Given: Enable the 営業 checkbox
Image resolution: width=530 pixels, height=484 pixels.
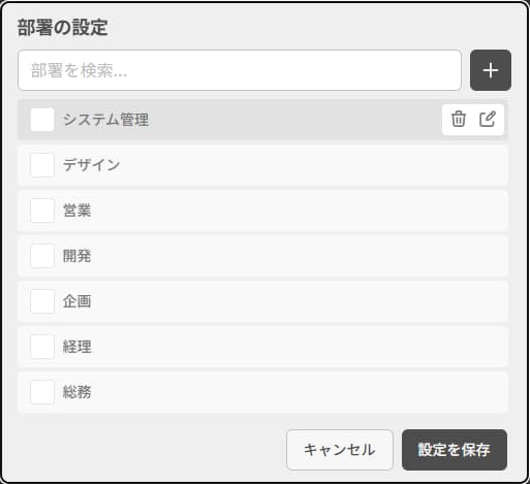Looking at the screenshot, I should (x=42, y=211).
